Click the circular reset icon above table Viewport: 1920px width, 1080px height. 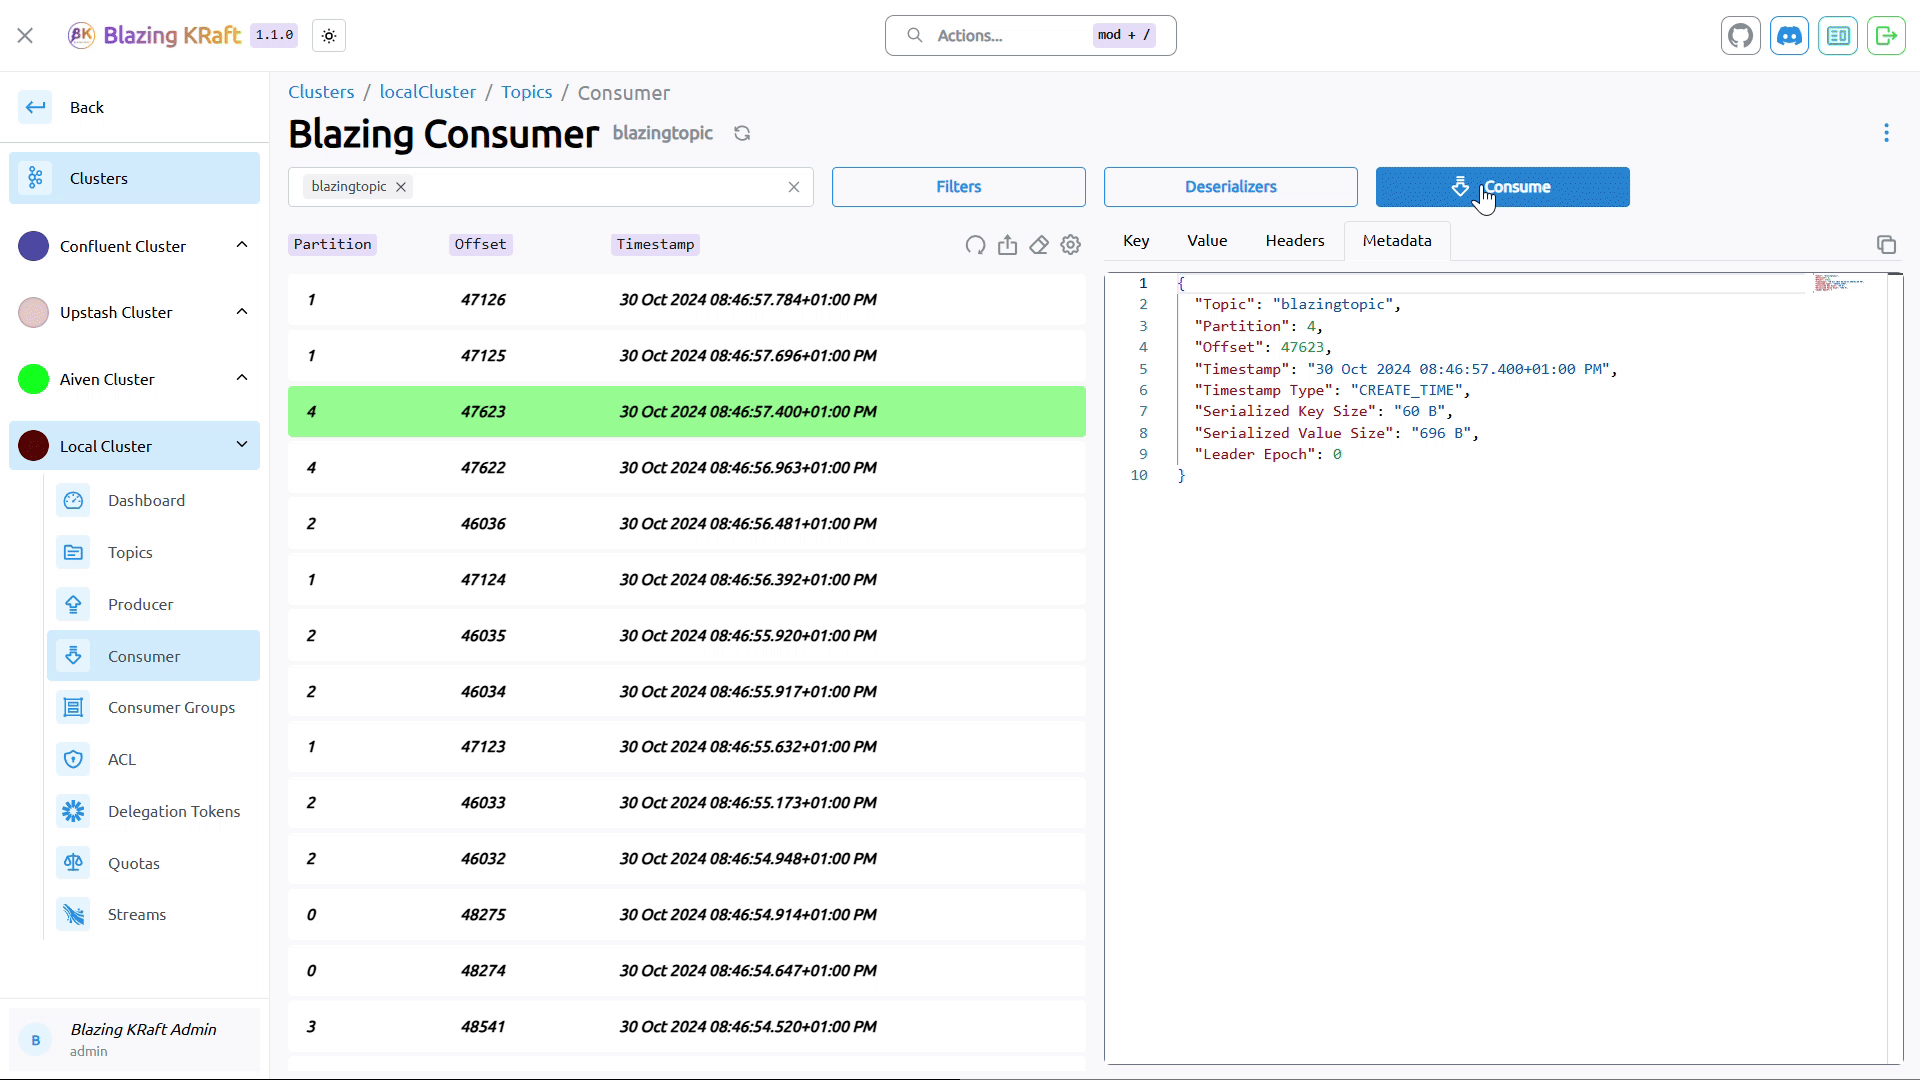click(975, 245)
